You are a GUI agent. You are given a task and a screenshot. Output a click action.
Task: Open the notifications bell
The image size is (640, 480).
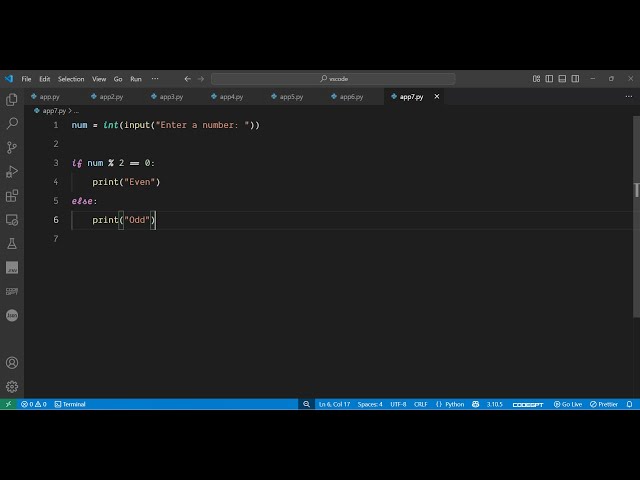pyautogui.click(x=629, y=404)
